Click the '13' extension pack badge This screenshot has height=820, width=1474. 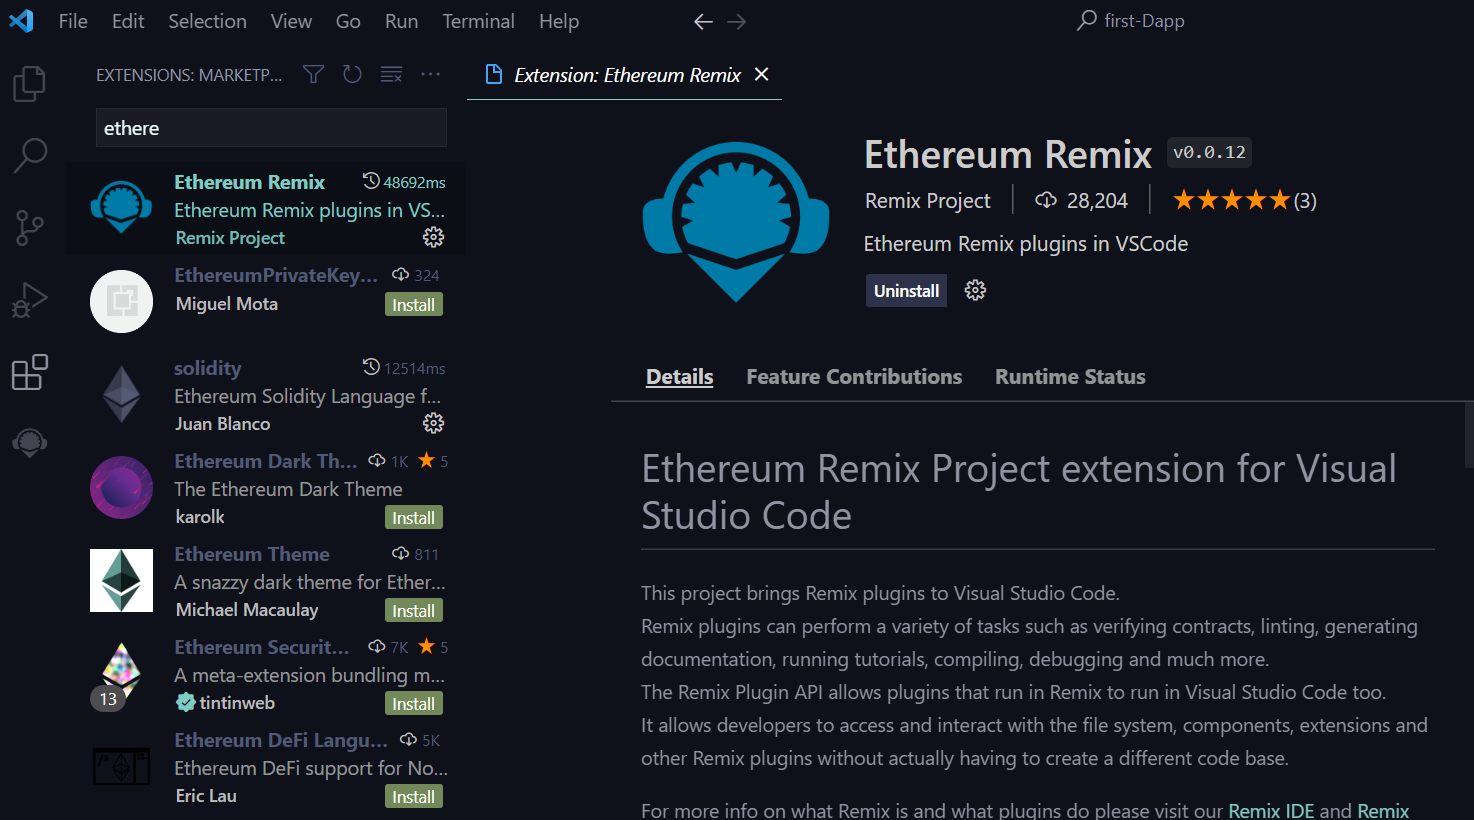(x=108, y=699)
